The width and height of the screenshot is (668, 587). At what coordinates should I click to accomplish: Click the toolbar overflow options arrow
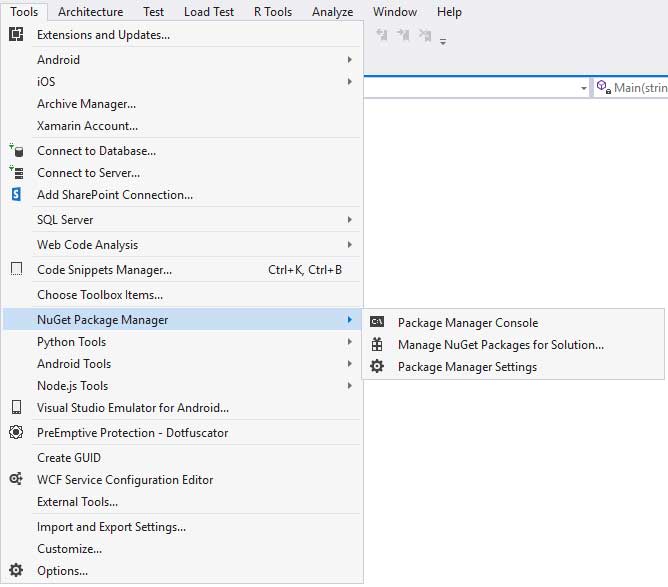pyautogui.click(x=443, y=42)
